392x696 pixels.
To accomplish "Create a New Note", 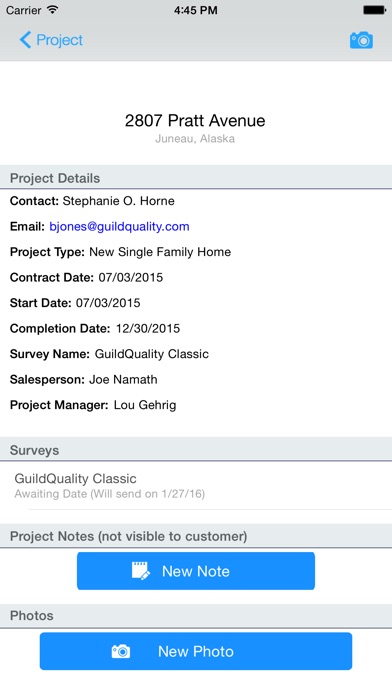I will coord(196,571).
